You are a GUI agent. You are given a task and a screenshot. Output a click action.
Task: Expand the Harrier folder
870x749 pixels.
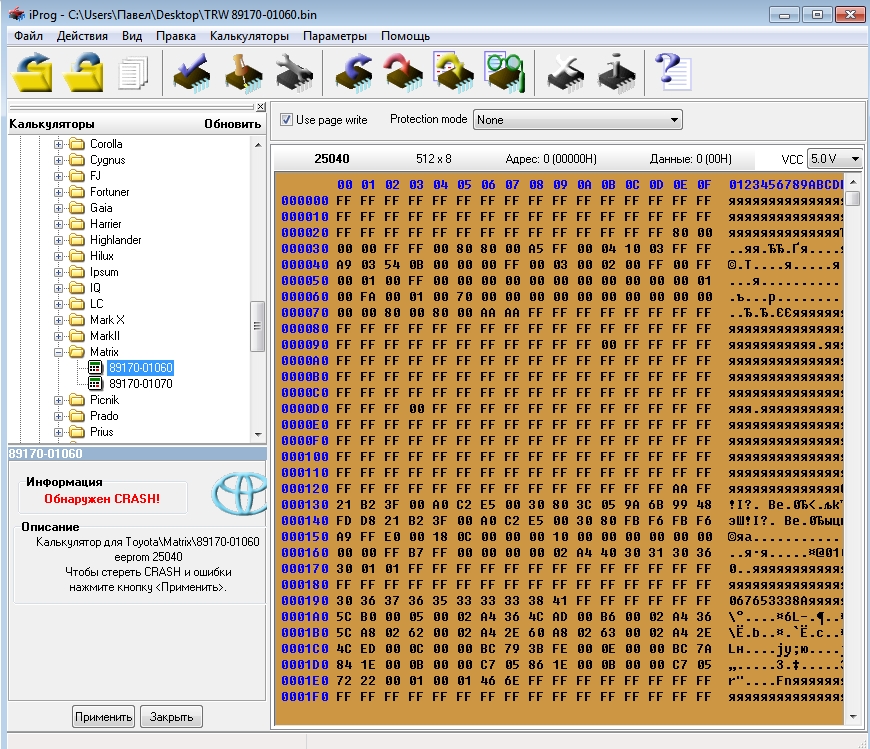pos(58,224)
